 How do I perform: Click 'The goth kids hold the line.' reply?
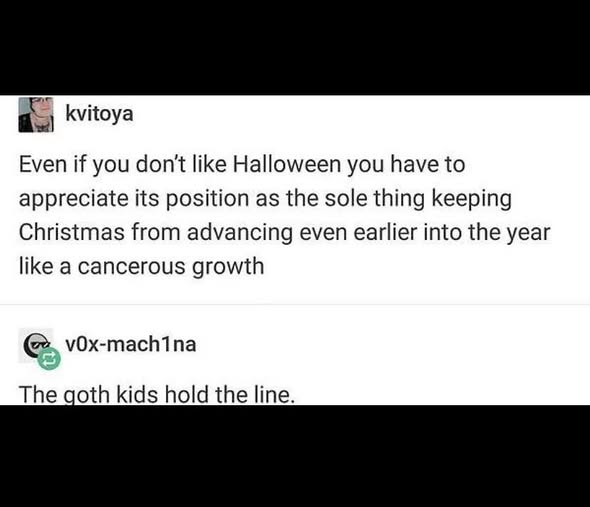[156, 394]
